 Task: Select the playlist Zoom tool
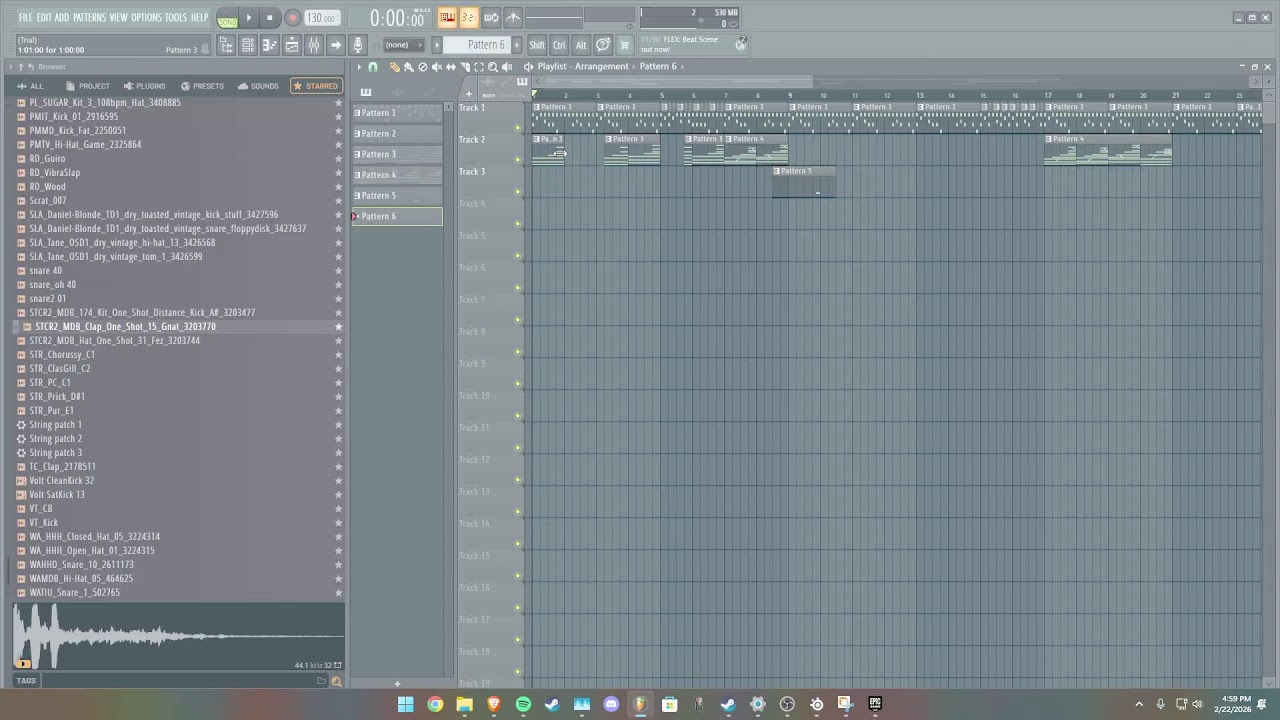pos(493,67)
